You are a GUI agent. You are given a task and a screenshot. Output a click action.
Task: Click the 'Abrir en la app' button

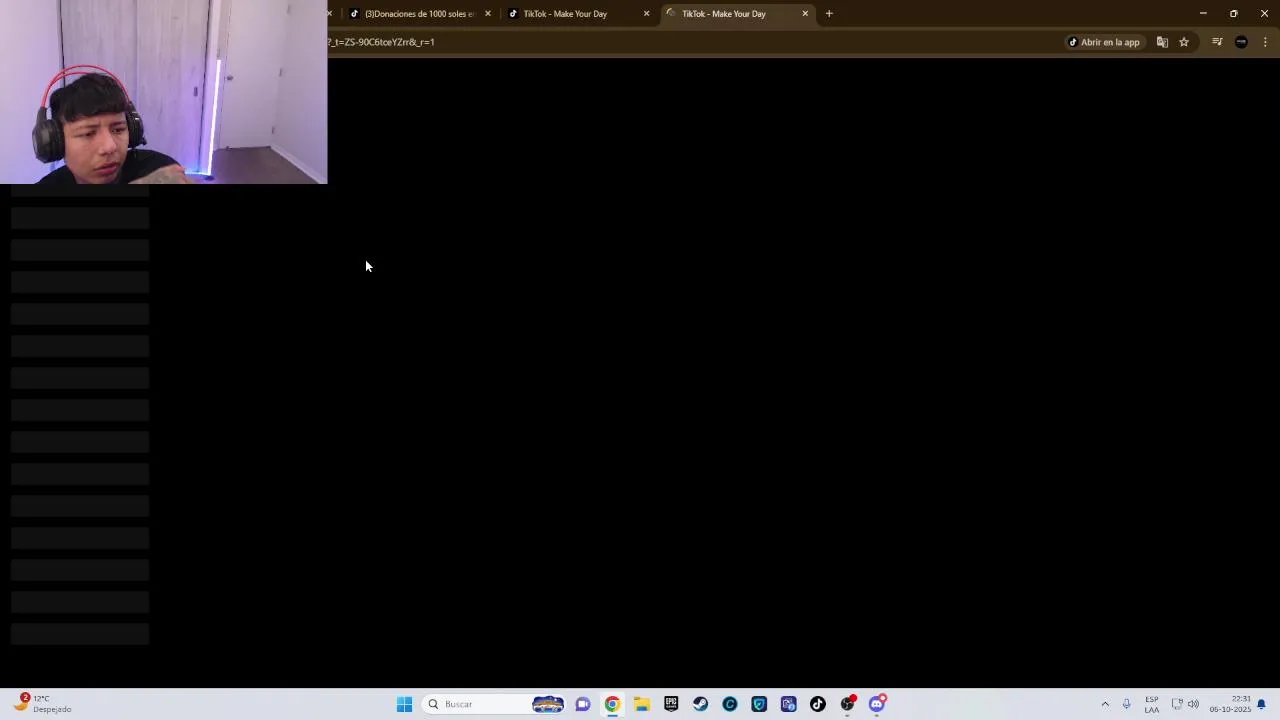tap(1104, 42)
